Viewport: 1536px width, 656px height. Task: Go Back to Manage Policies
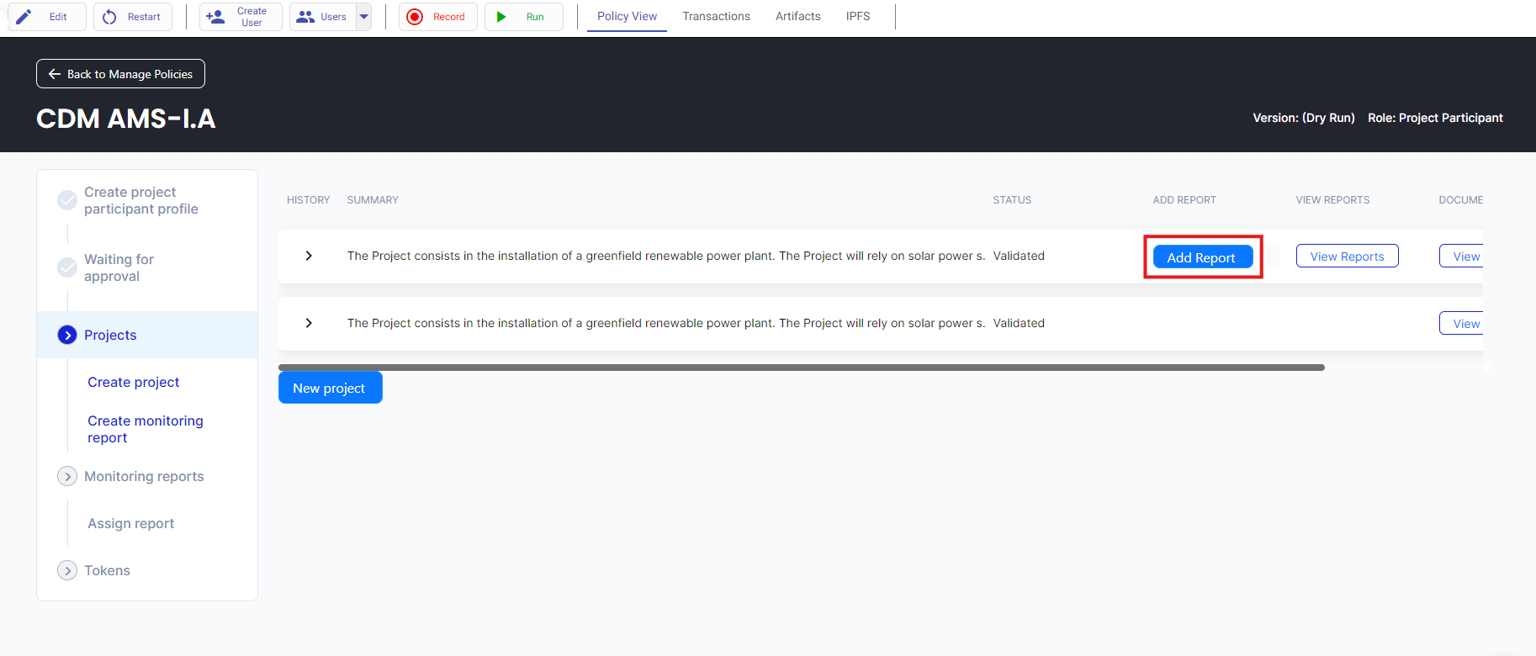coord(121,74)
